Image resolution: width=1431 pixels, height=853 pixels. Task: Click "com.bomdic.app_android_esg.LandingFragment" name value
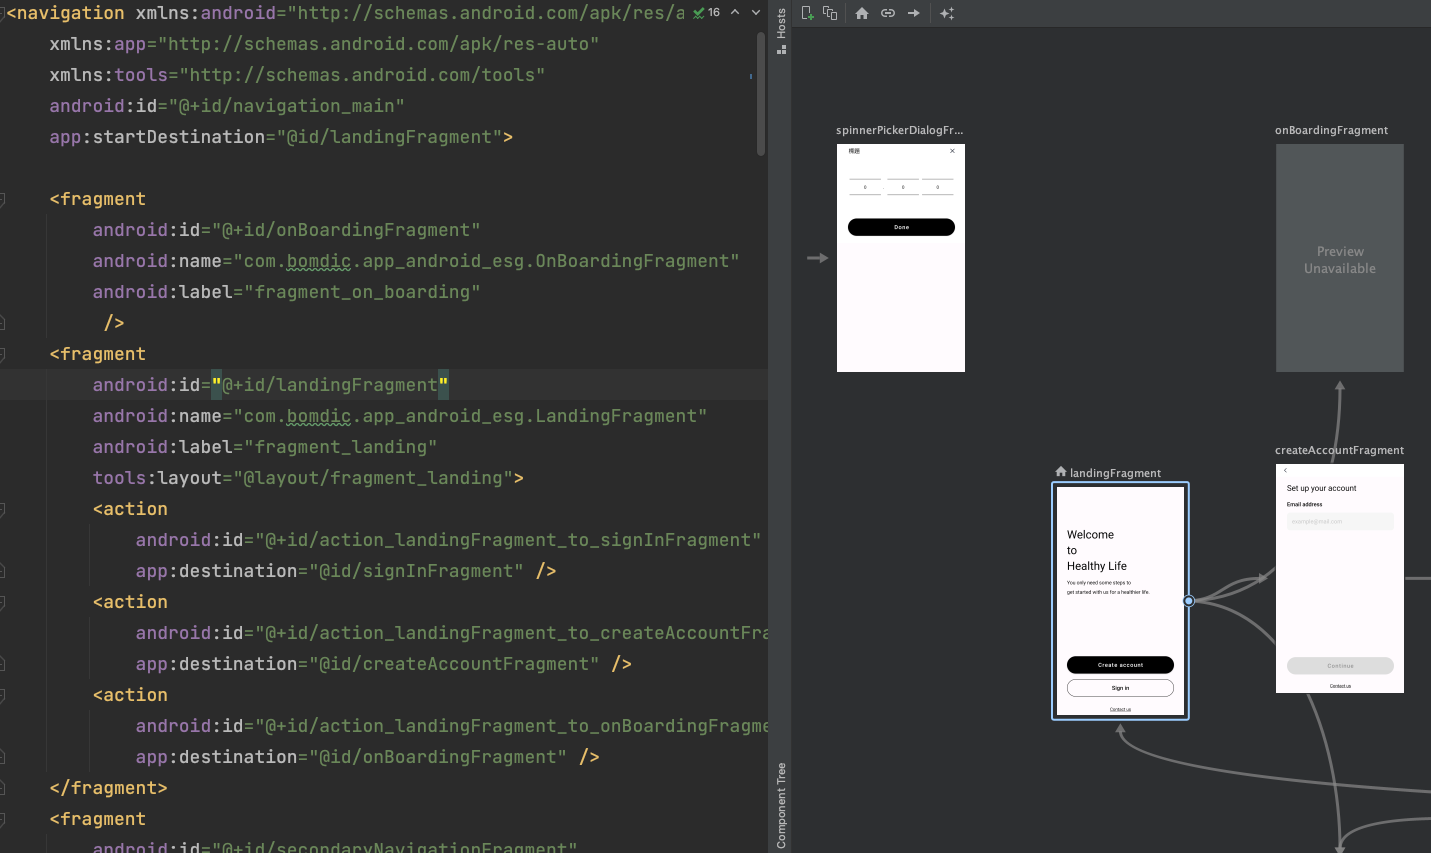[x=470, y=416]
